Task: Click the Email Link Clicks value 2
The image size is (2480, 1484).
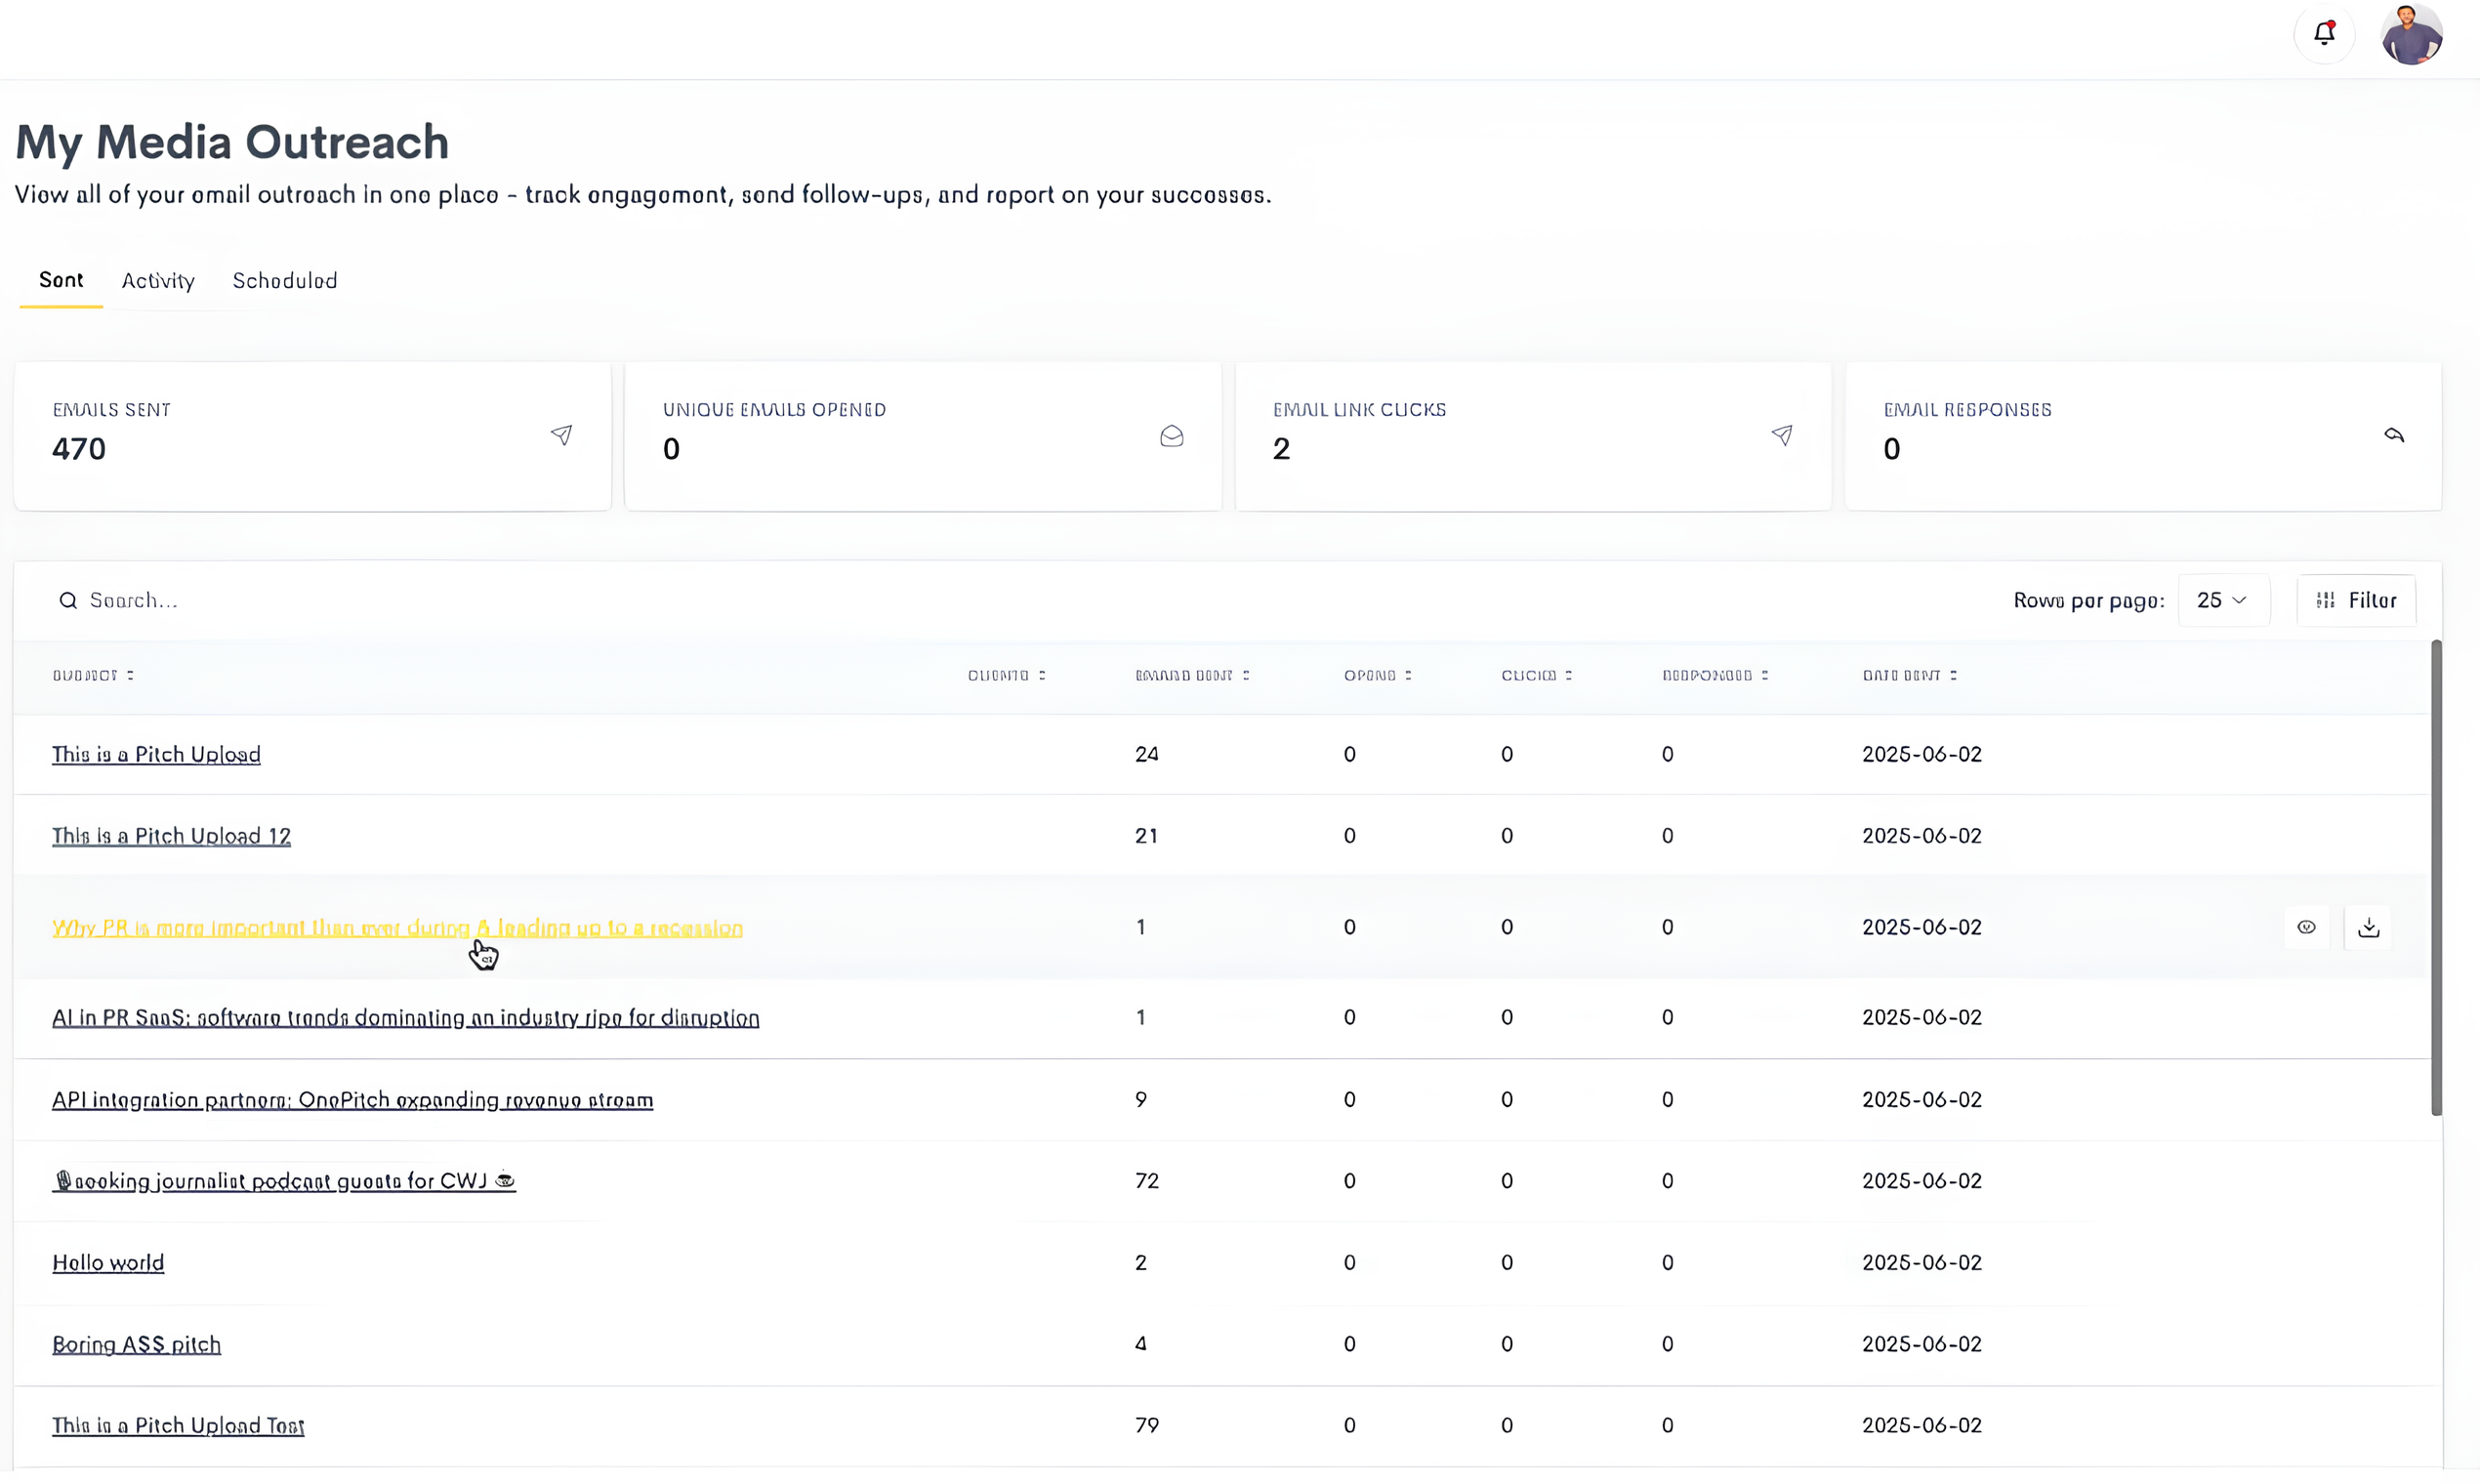Action: click(1281, 449)
